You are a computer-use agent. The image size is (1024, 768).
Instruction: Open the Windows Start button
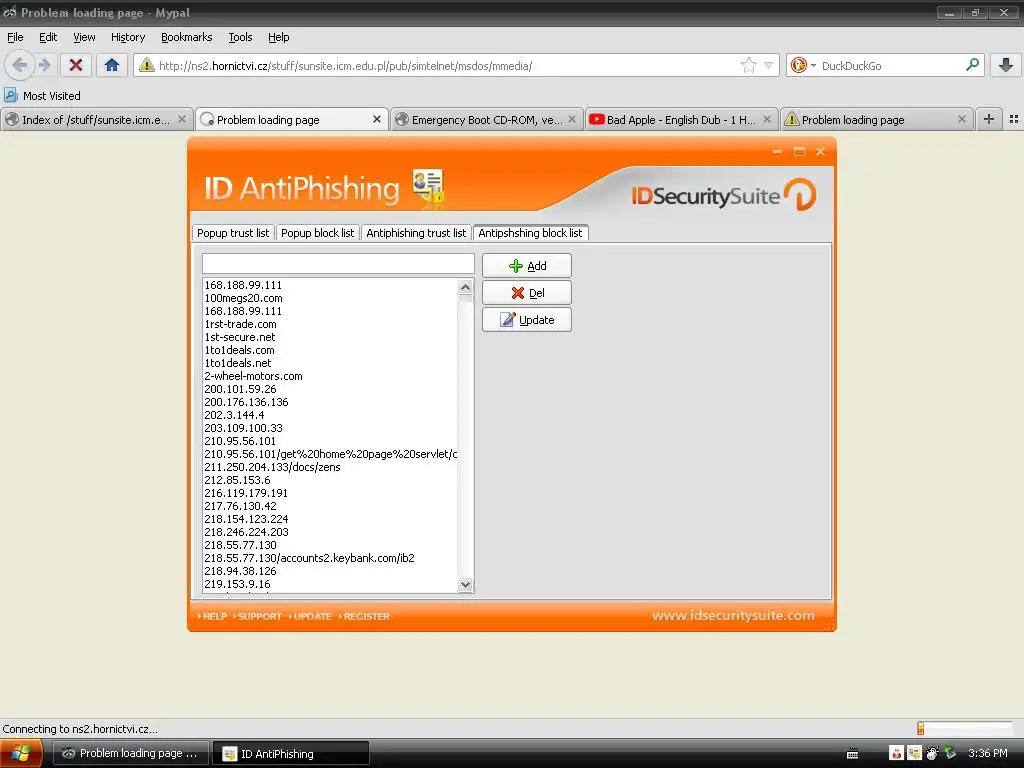coord(21,753)
